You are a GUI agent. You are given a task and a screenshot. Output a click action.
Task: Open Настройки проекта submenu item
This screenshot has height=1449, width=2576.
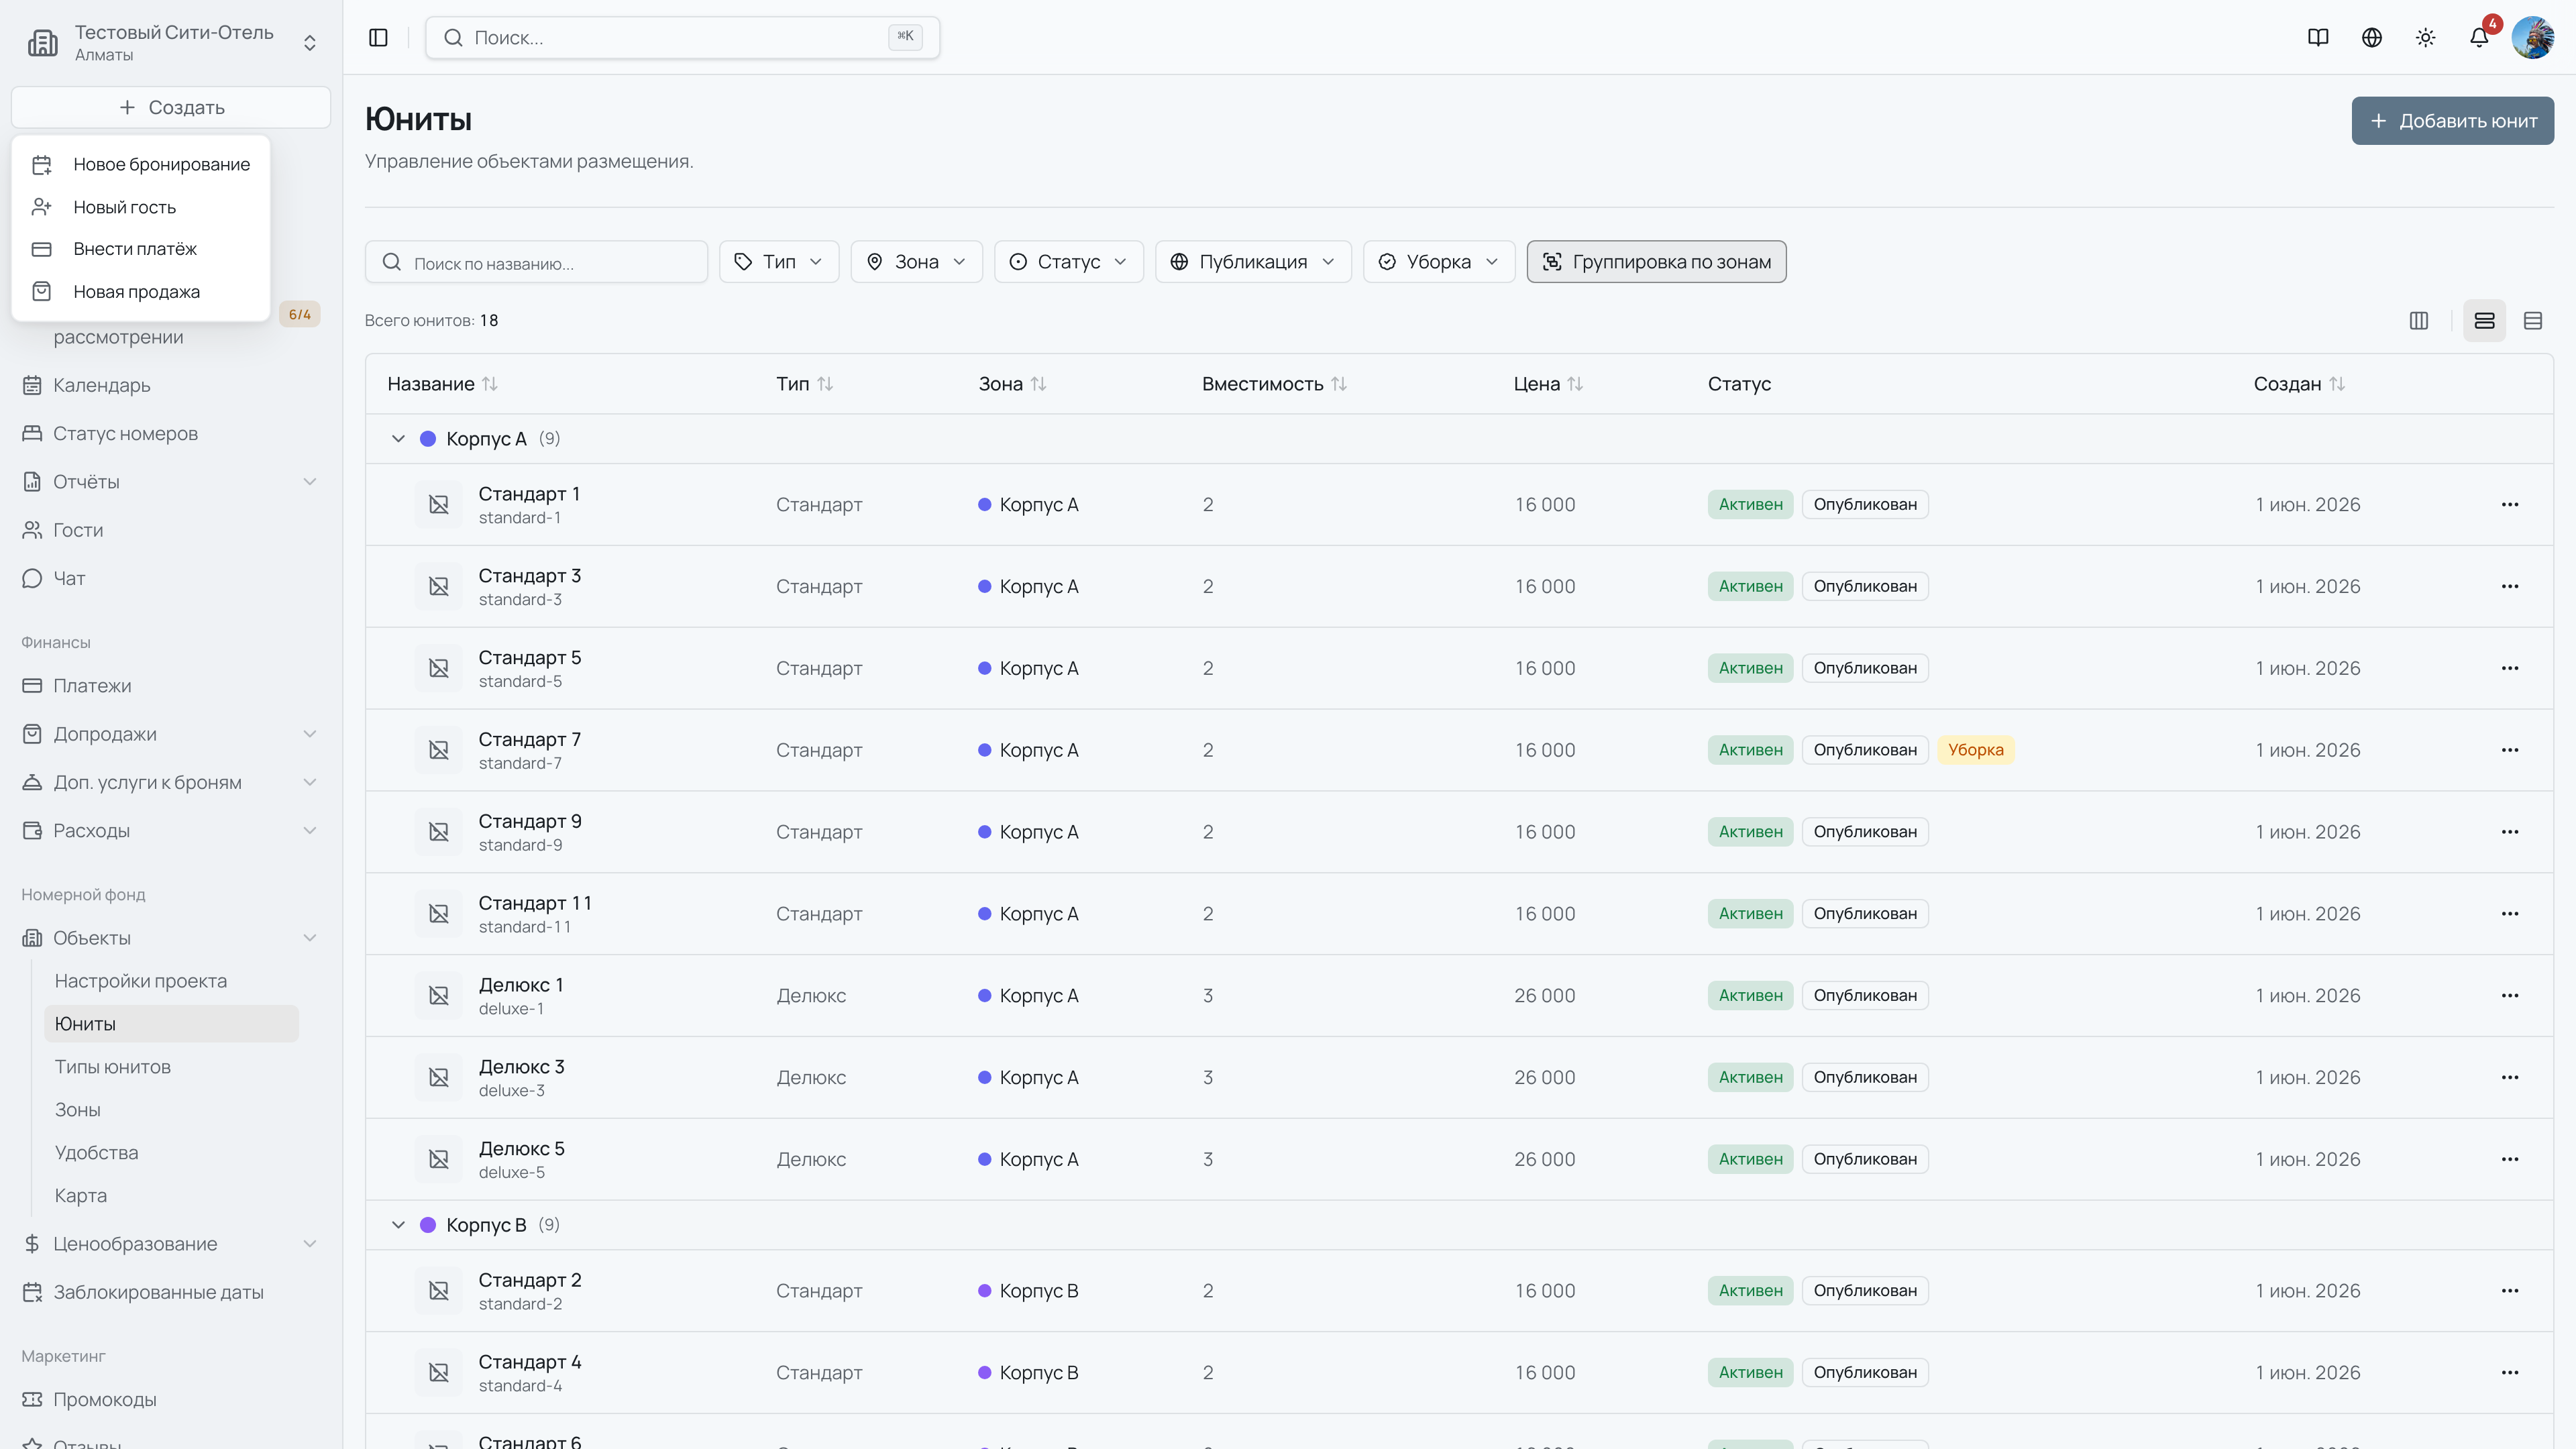pyautogui.click(x=171, y=981)
